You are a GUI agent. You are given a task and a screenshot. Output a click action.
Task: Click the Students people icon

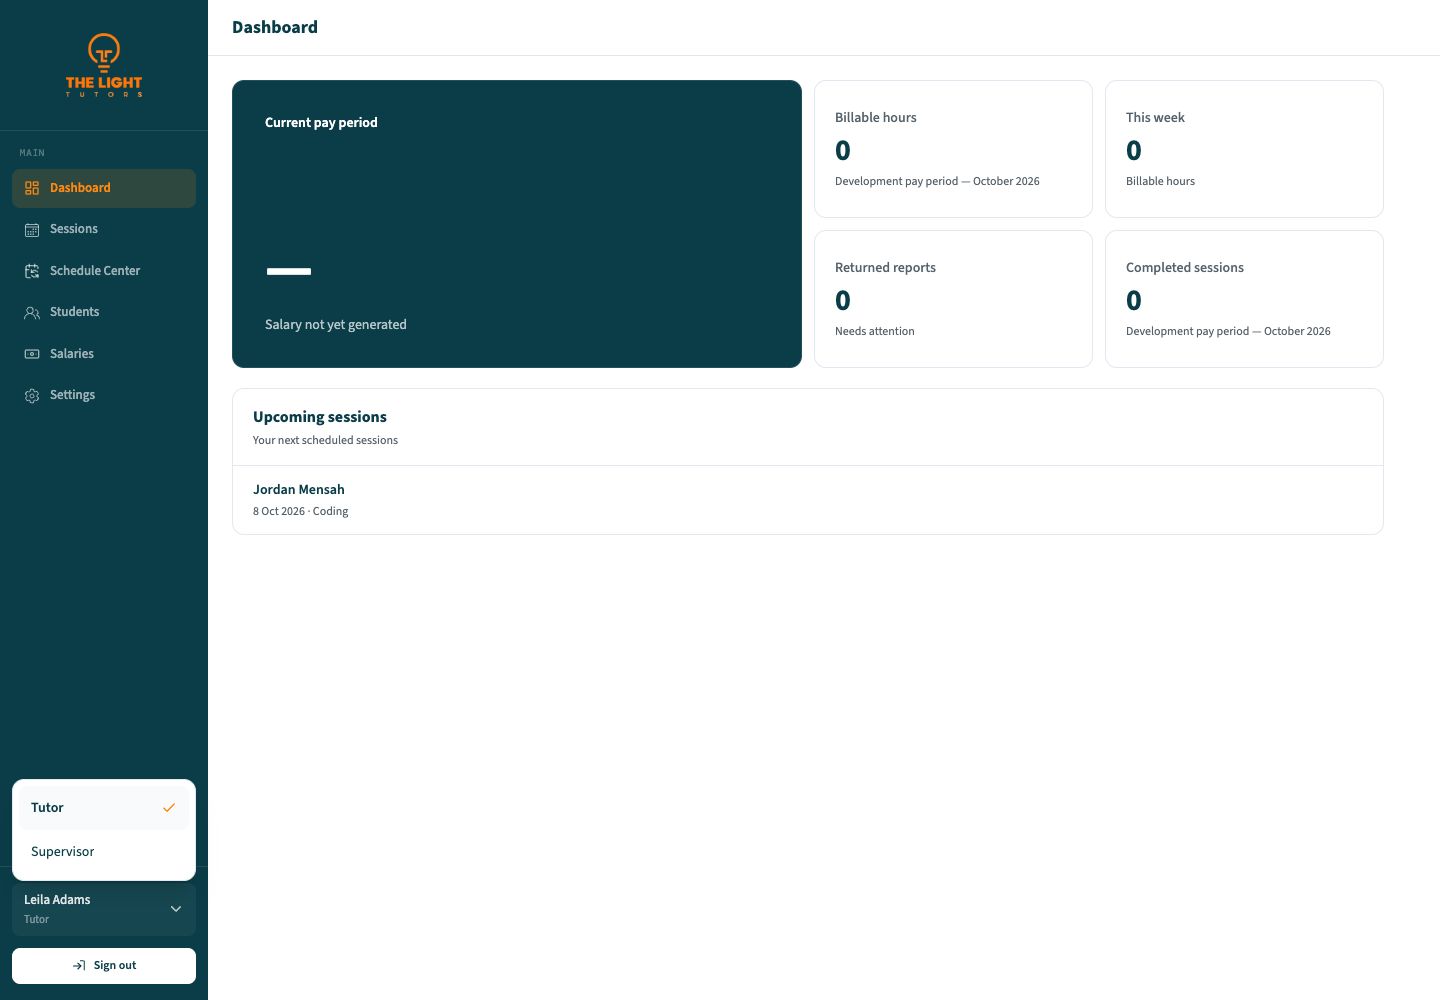click(32, 312)
